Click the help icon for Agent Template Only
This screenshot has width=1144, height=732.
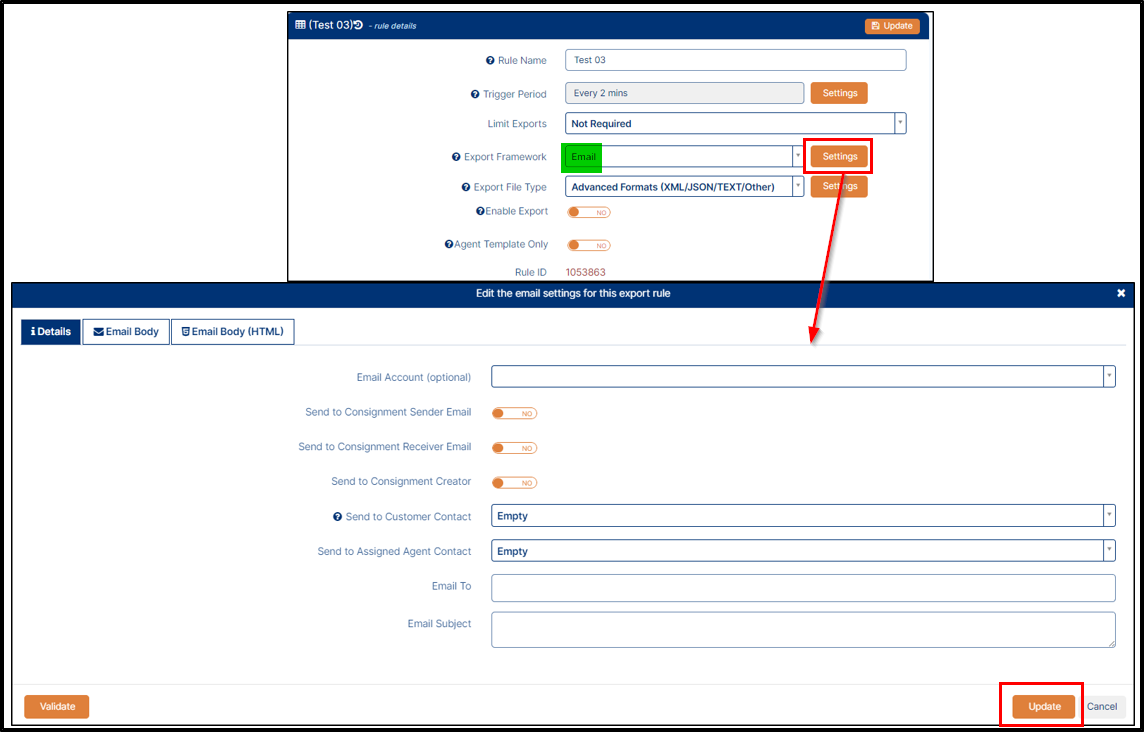click(449, 245)
